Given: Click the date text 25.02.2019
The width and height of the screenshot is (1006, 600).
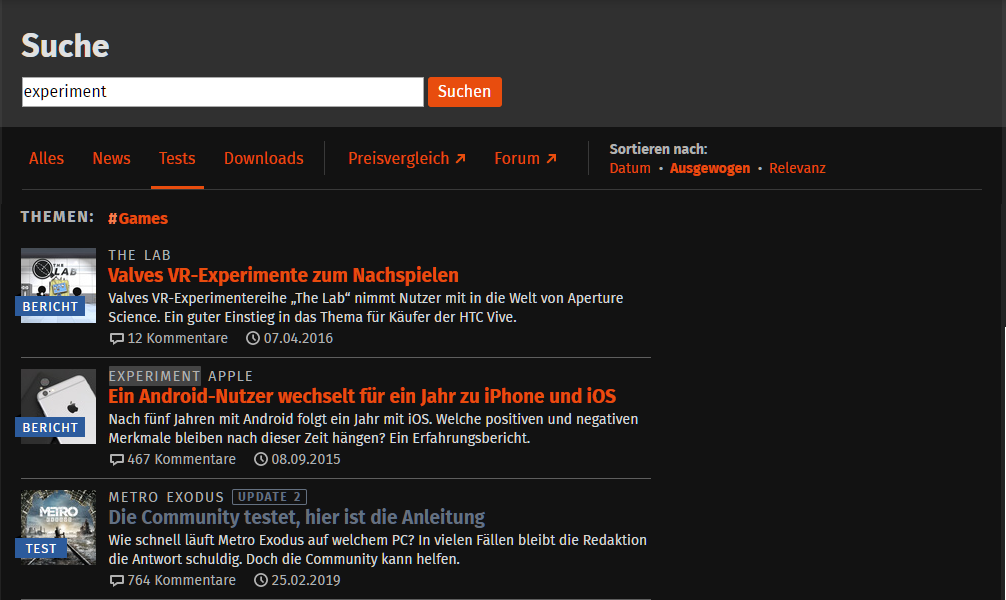Looking at the screenshot, I should (306, 580).
